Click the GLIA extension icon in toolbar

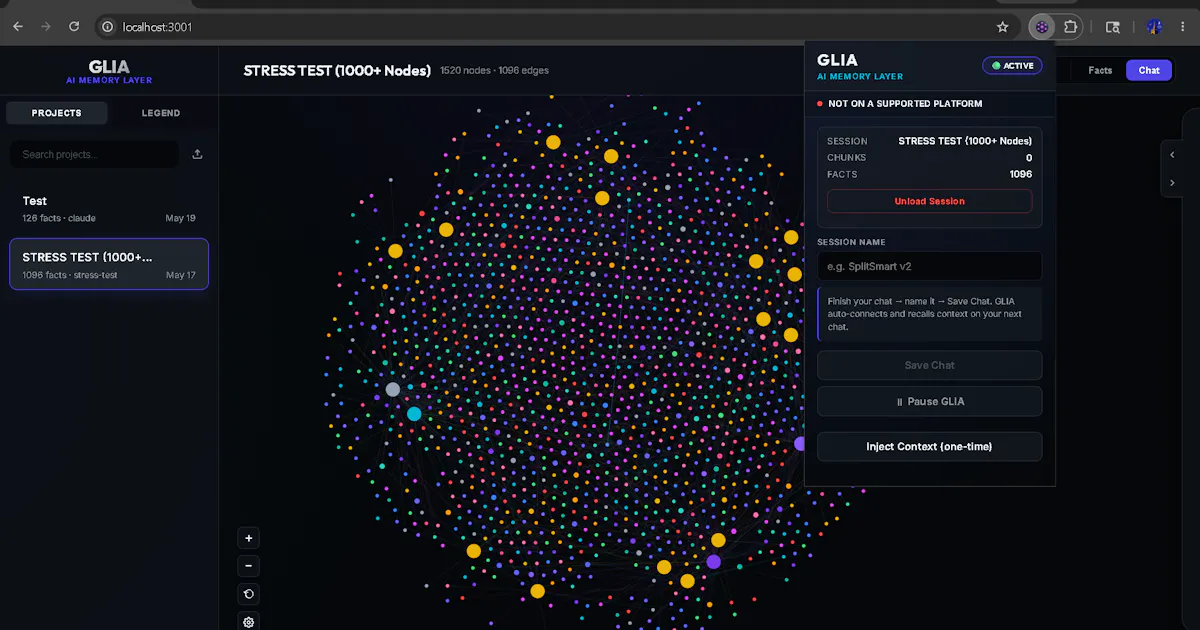click(1042, 27)
